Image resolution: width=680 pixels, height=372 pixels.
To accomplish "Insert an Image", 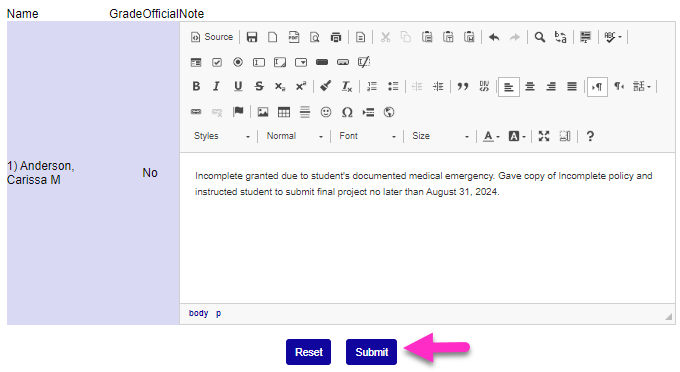I will click(263, 112).
